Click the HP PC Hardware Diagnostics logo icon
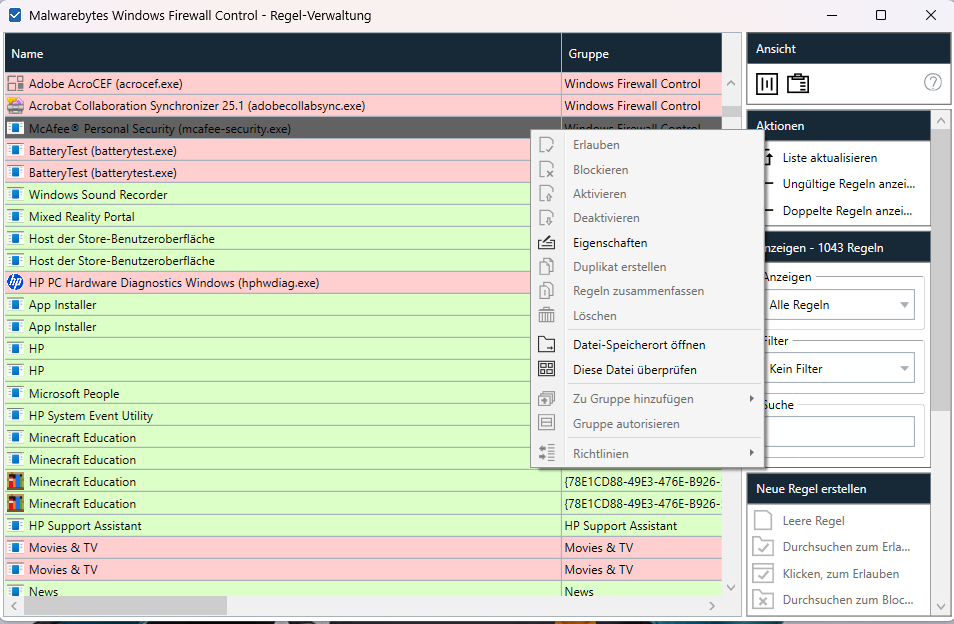This screenshot has width=954, height=624. point(15,282)
